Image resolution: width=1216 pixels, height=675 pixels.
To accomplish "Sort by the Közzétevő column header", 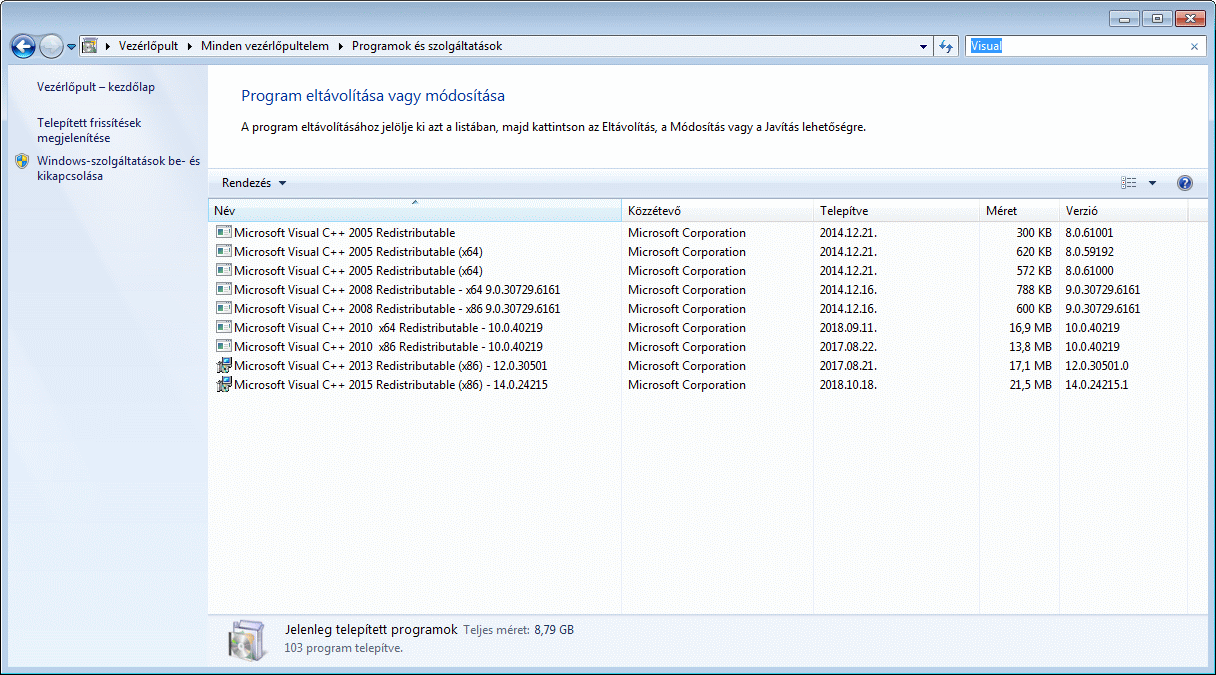I will point(717,211).
